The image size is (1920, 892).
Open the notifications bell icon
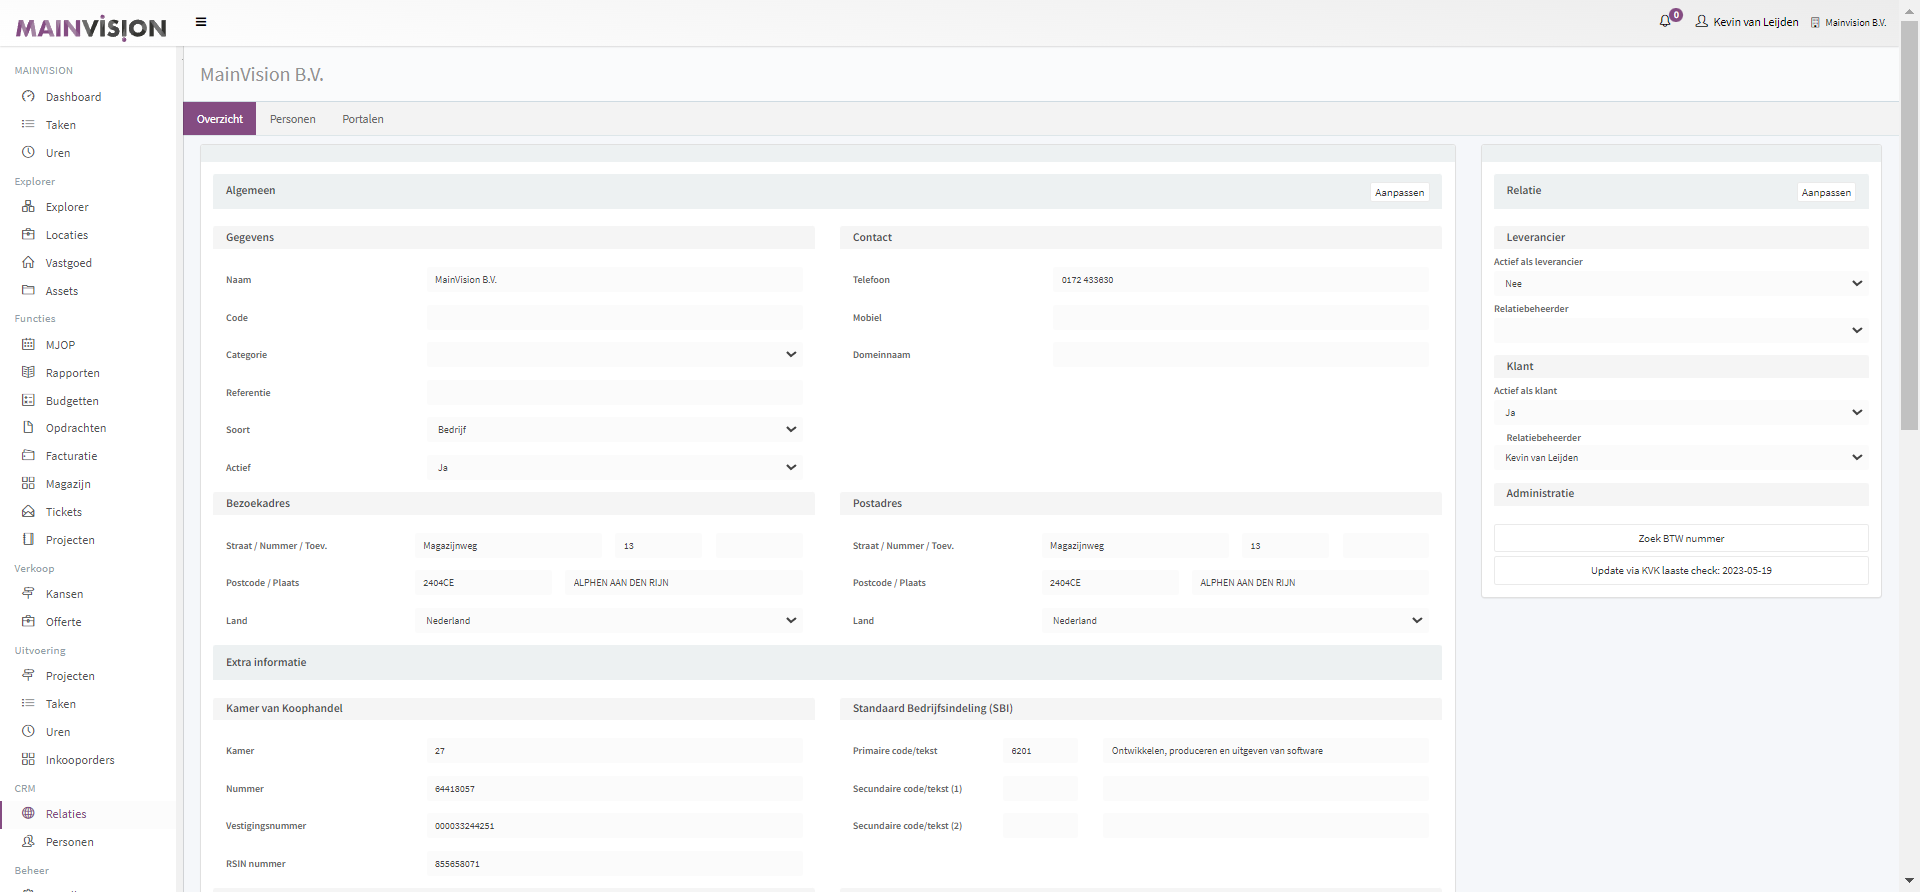[x=1665, y=21]
